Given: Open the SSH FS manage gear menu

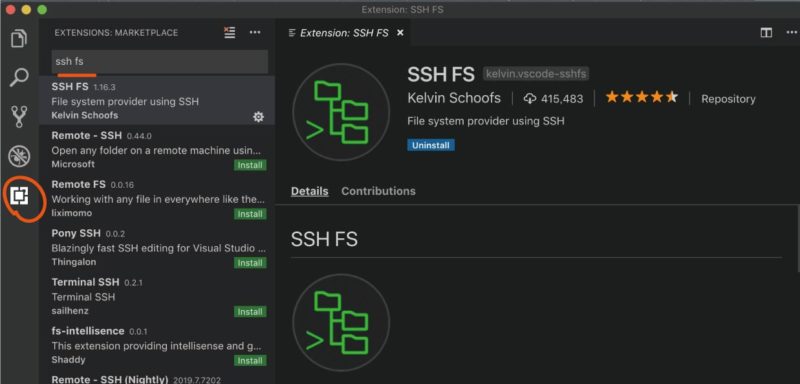Looking at the screenshot, I should (x=259, y=117).
